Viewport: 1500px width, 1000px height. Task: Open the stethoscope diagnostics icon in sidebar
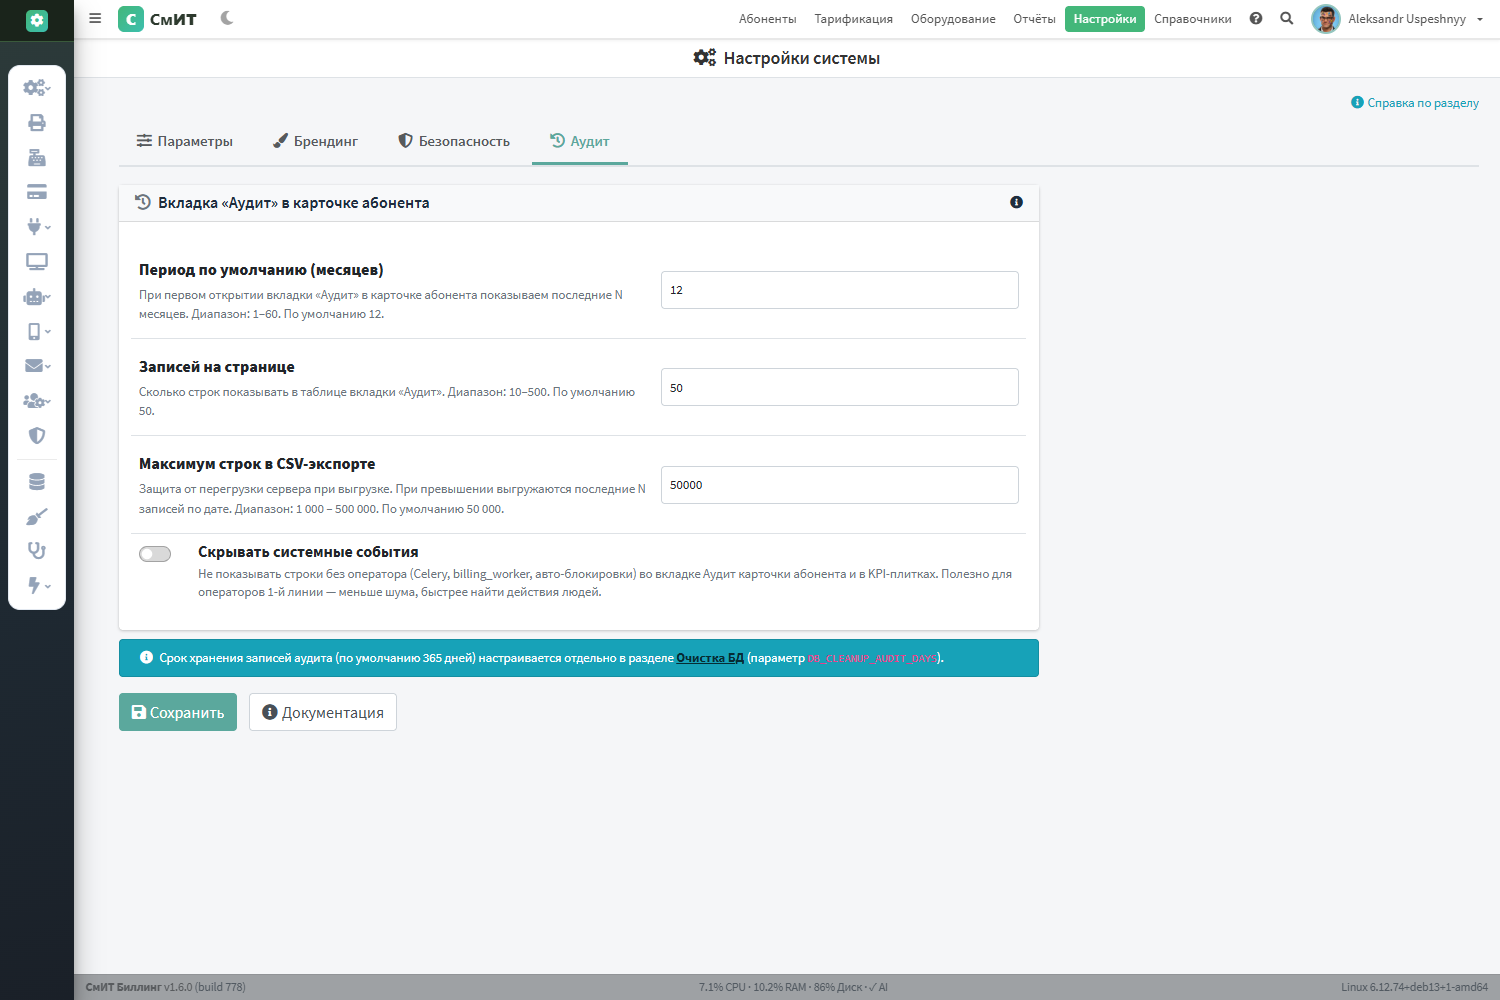(37, 551)
